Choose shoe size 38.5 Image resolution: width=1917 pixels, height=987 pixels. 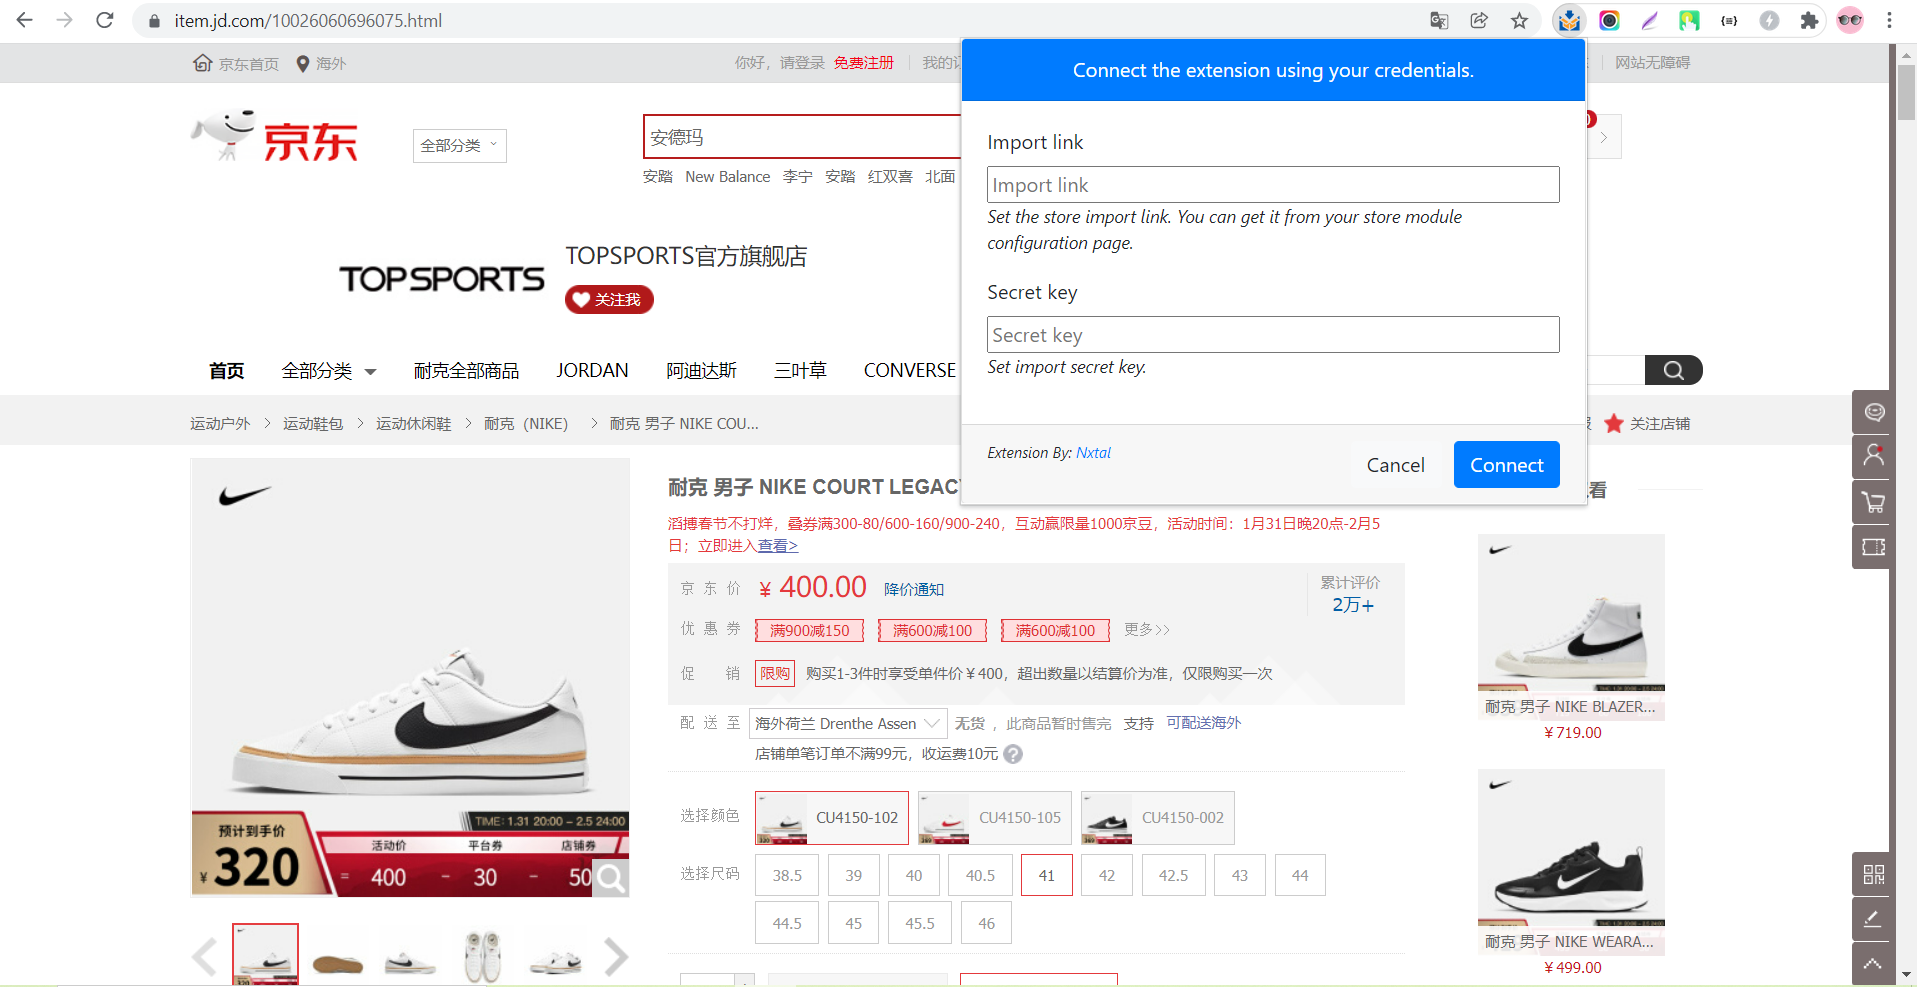pyautogui.click(x=787, y=875)
